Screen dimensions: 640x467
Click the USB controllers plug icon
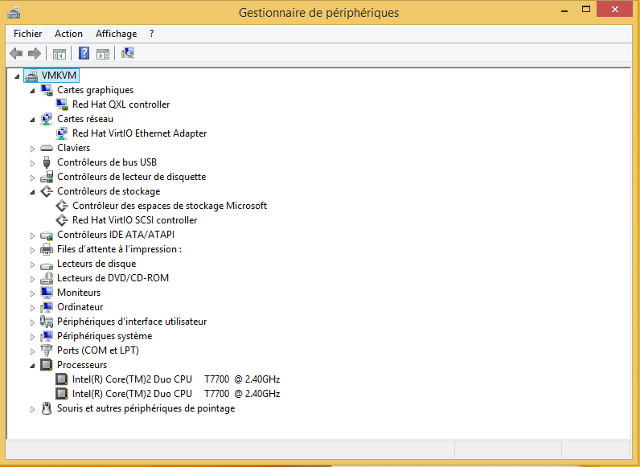coord(47,162)
